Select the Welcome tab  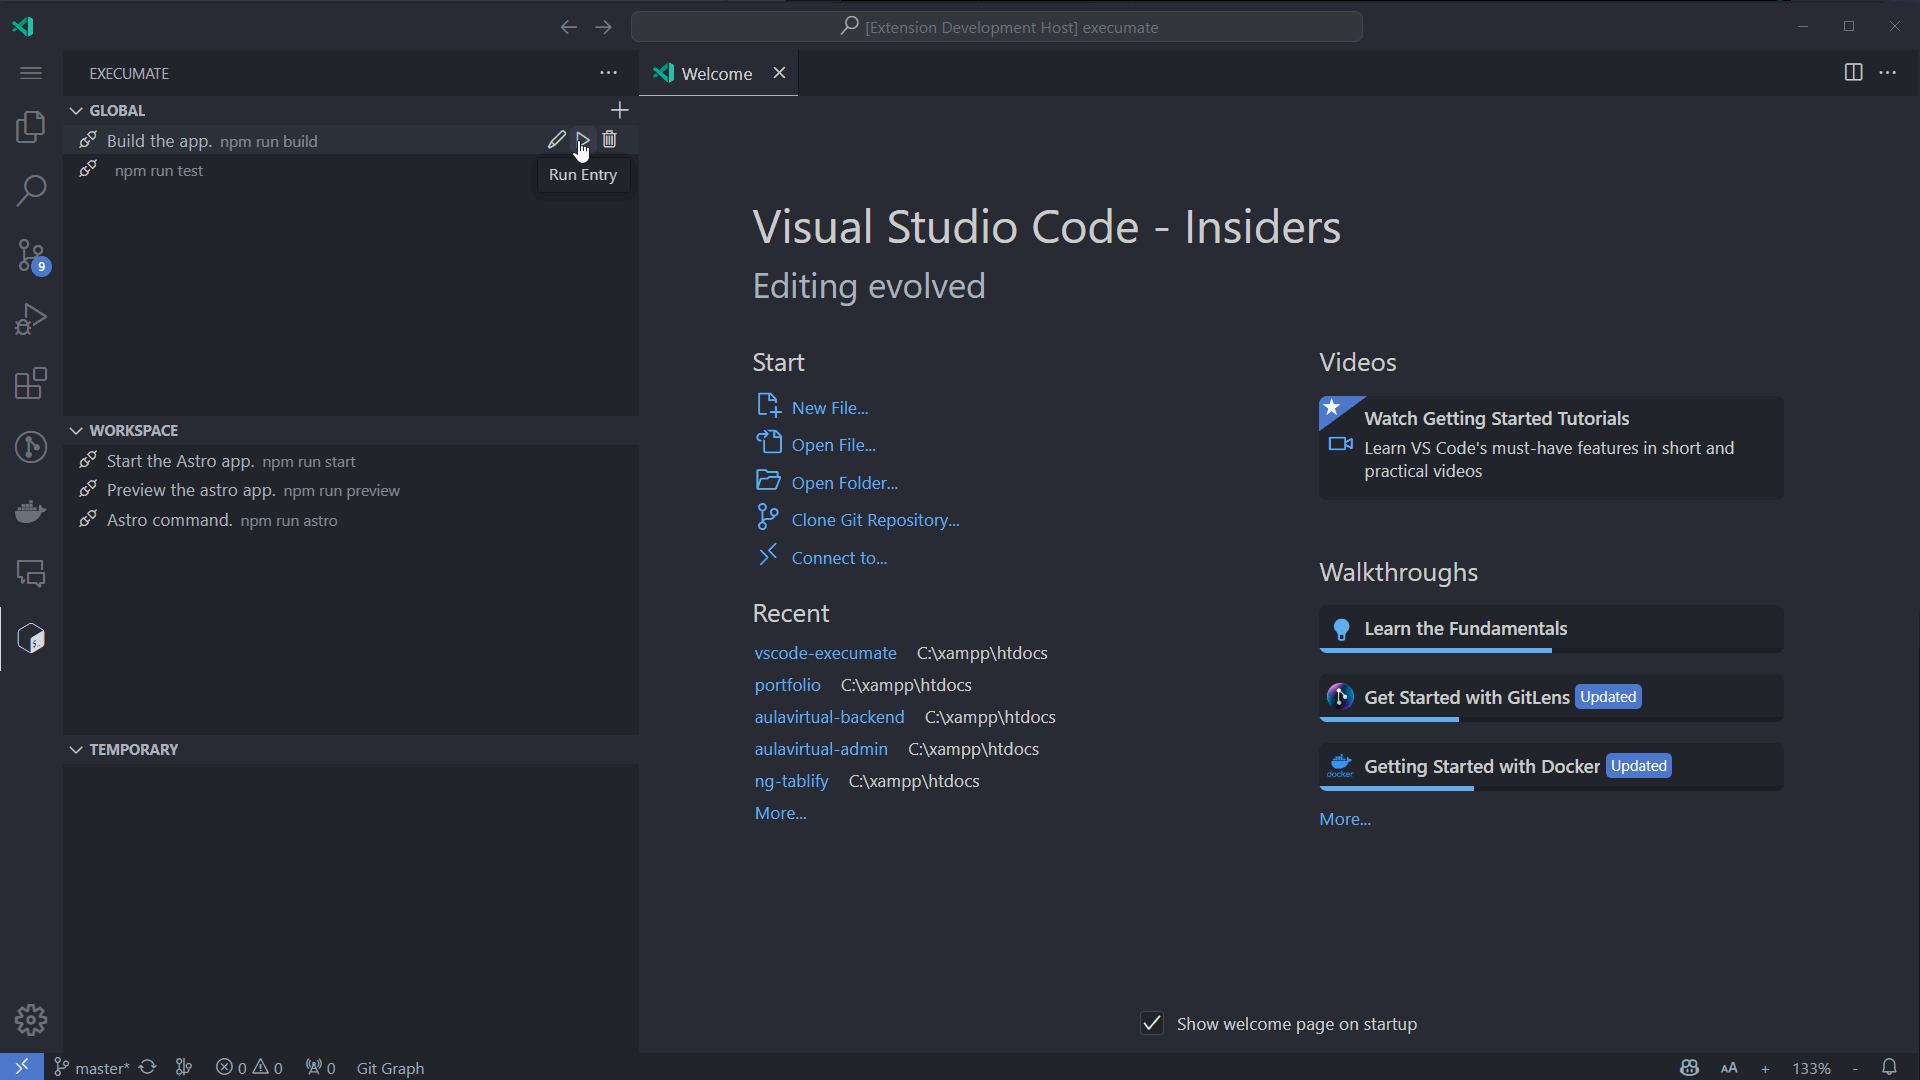716,73
